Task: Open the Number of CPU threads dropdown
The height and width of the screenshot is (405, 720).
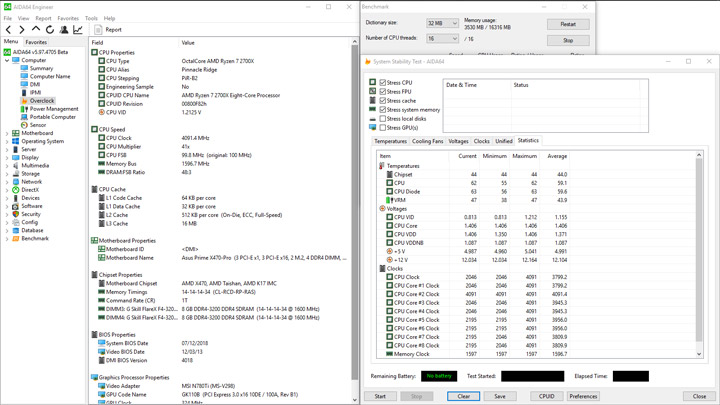Action: coord(442,39)
